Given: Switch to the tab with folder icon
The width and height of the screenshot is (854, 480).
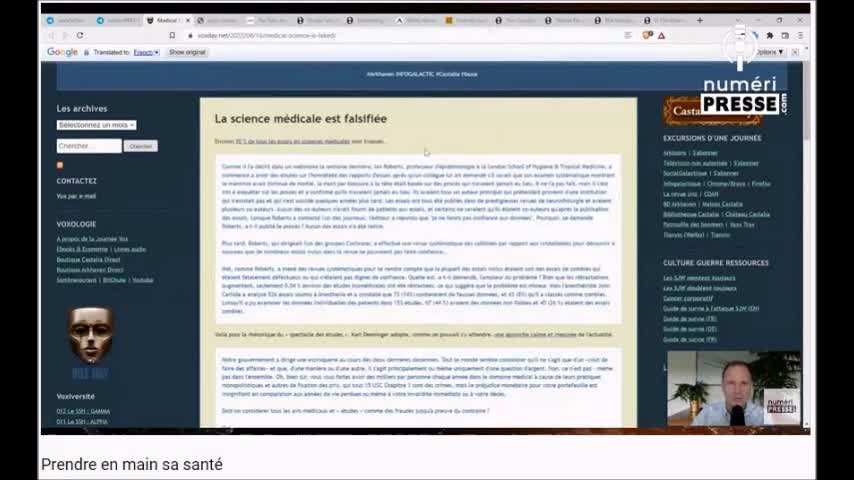Looking at the screenshot, I should [x=467, y=20].
